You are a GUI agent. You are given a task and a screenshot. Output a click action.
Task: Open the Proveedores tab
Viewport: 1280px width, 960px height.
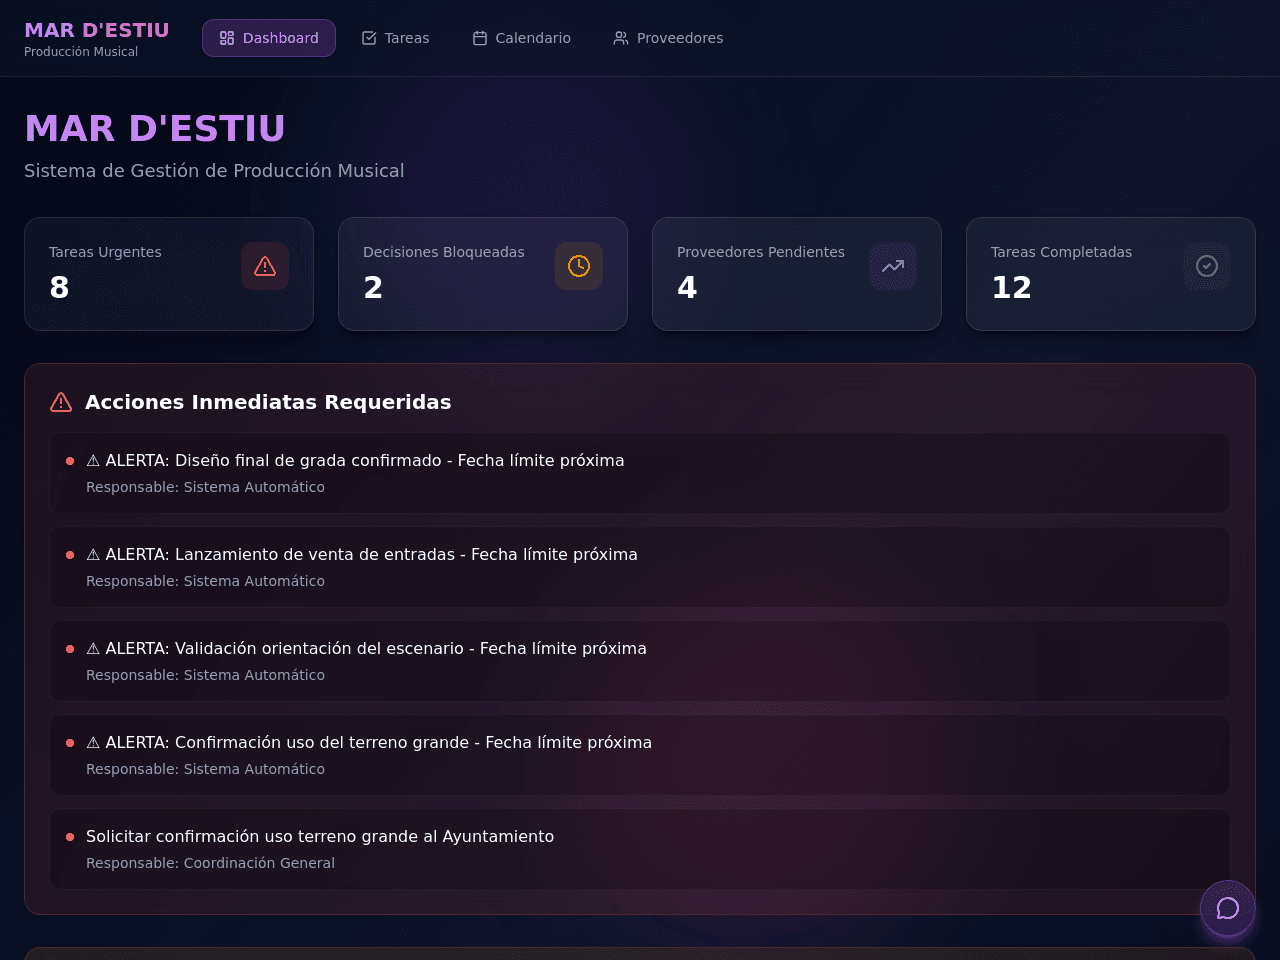668,38
